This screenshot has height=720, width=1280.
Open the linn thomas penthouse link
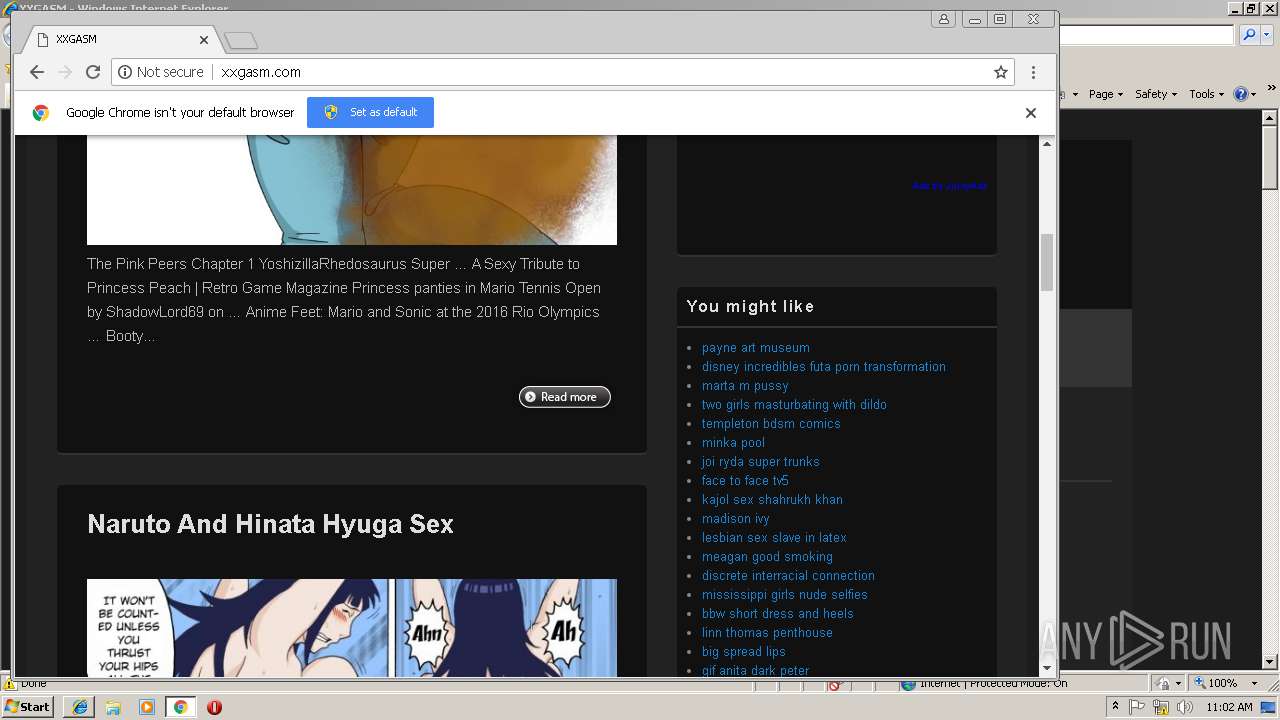[x=767, y=633]
